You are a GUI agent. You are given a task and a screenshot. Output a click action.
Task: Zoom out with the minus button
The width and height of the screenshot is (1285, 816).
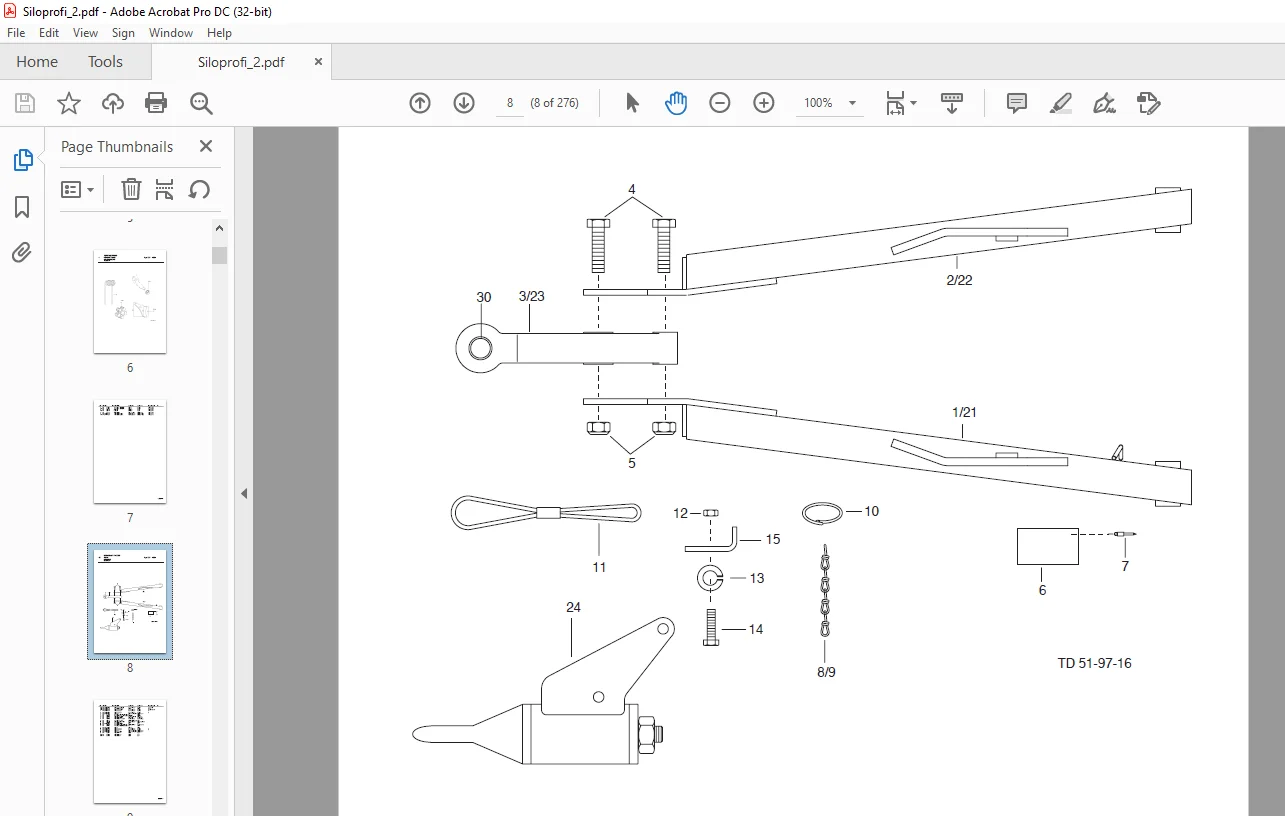(720, 103)
